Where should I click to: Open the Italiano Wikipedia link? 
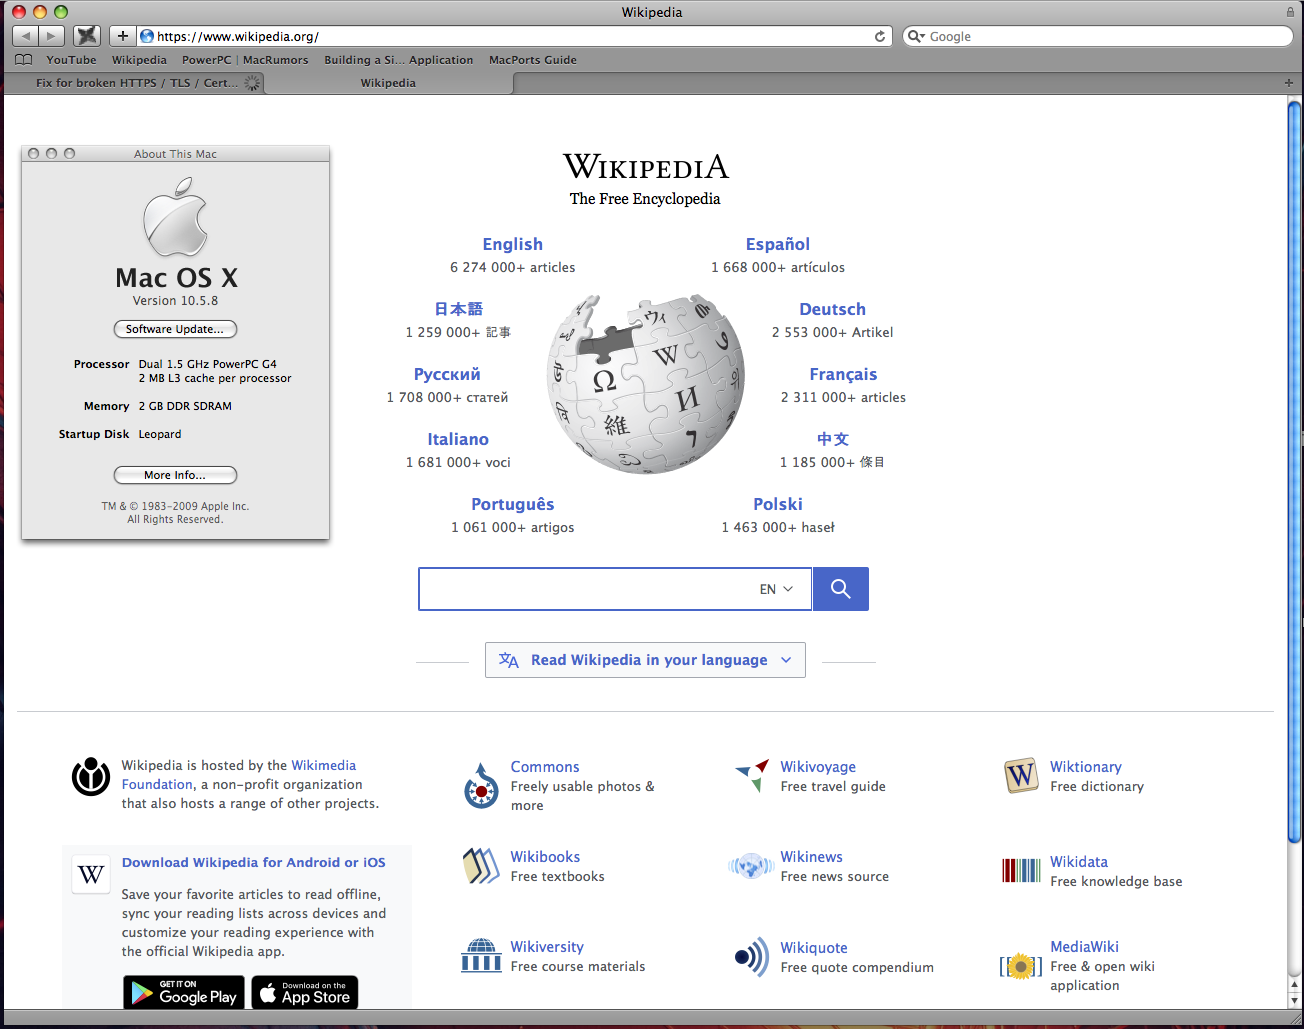coord(458,439)
